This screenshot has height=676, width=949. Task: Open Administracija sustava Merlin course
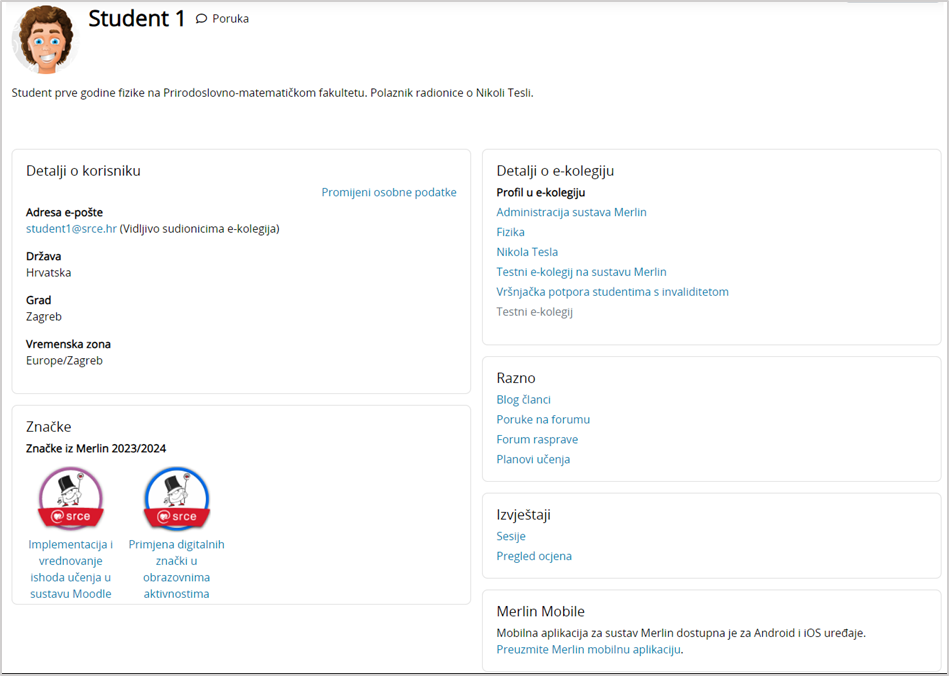[x=571, y=212]
